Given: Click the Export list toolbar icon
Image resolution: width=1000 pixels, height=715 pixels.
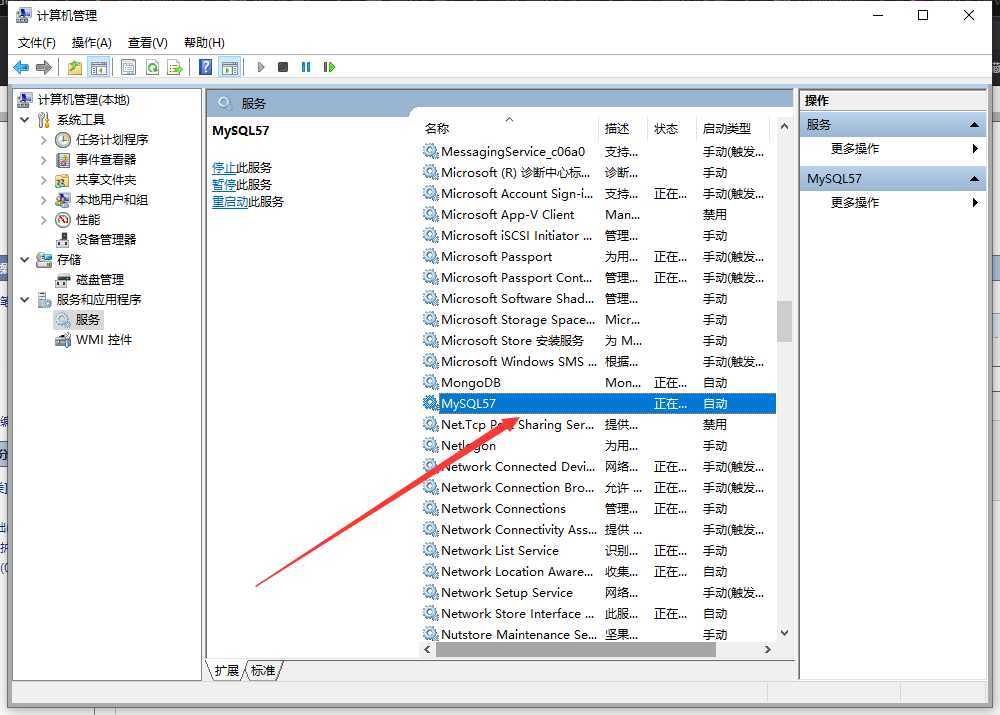Looking at the screenshot, I should [x=175, y=67].
